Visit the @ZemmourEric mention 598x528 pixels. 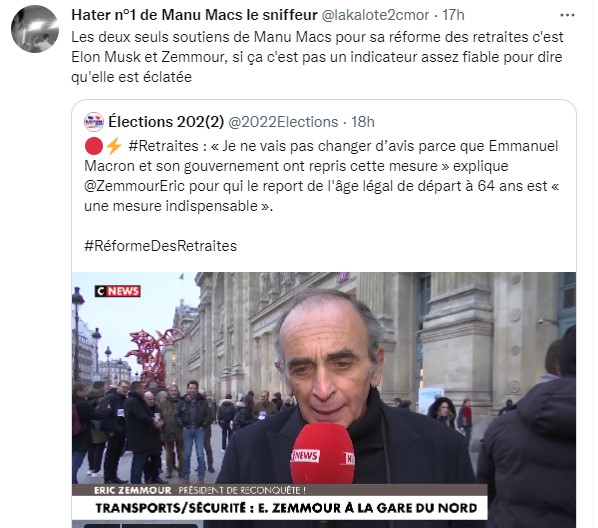click(x=134, y=186)
